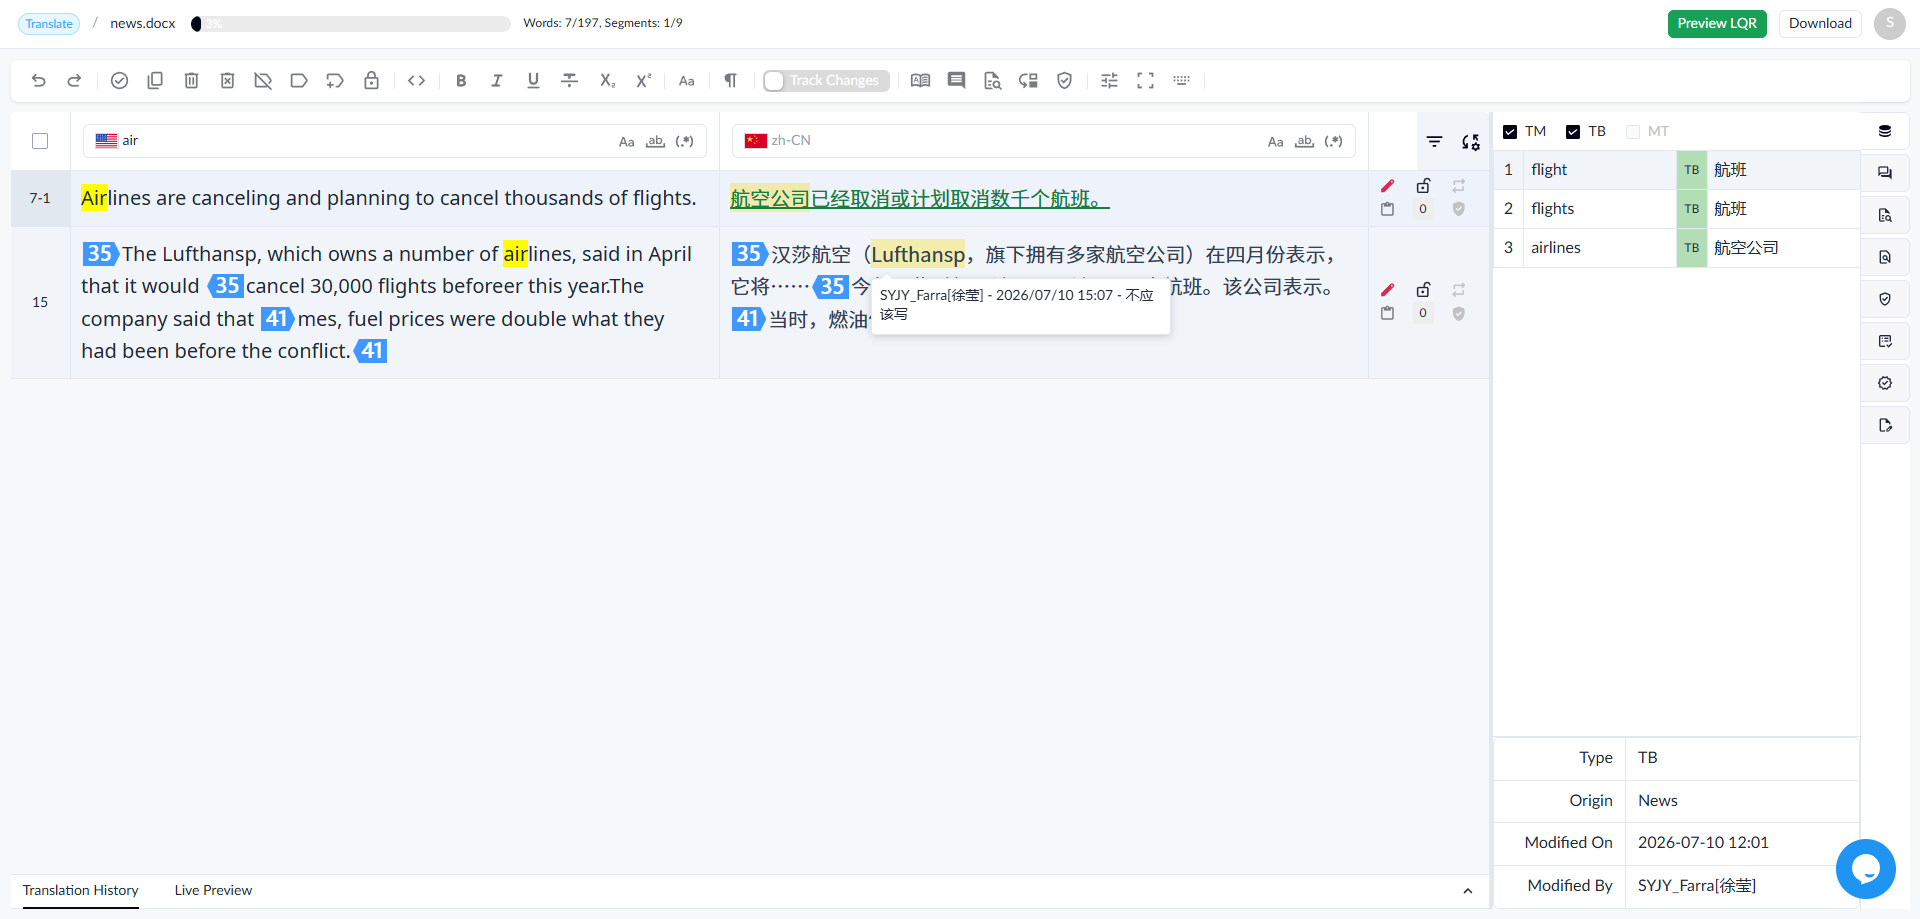1920x919 pixels.
Task: Tick the select-all segments checkbox
Action: 40,141
